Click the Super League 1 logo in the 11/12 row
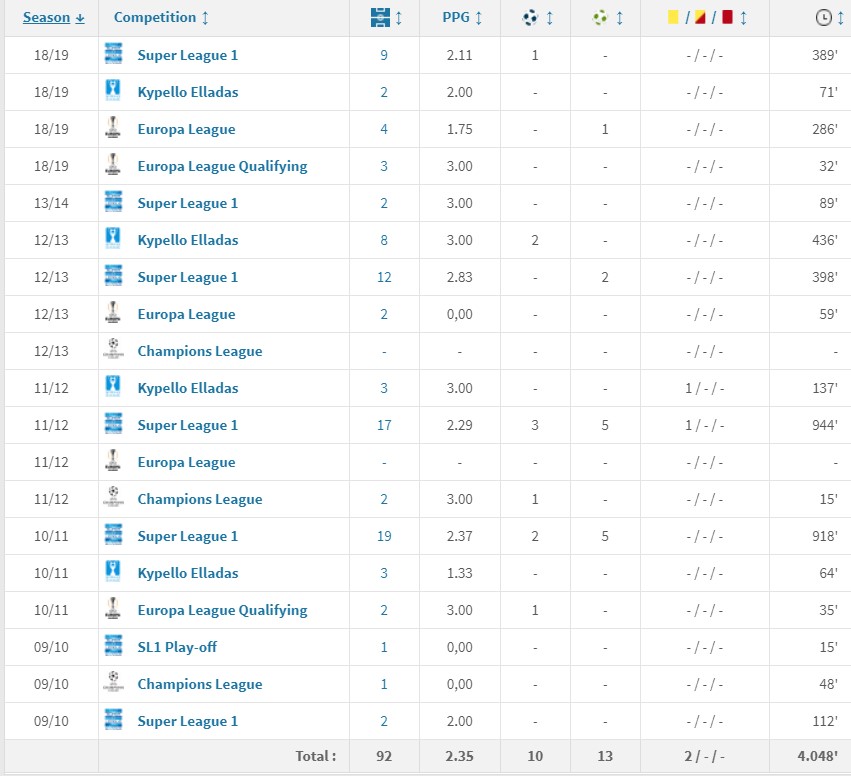Screen dimensions: 851x776 (x=113, y=424)
